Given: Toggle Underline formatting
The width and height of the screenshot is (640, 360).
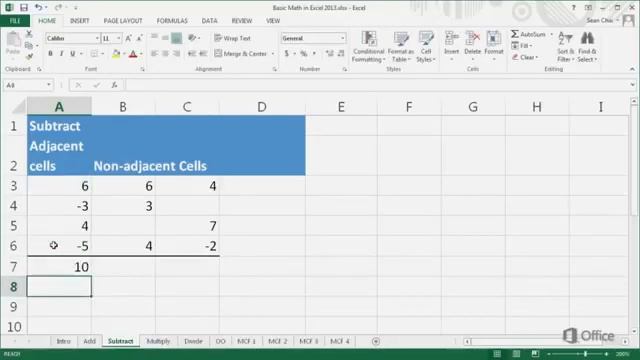Looking at the screenshot, I should point(73,53).
